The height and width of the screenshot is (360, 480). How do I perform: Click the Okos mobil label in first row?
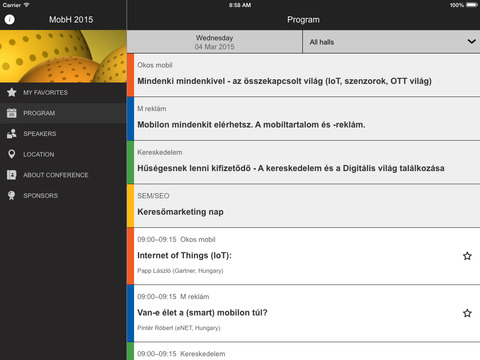click(x=155, y=65)
